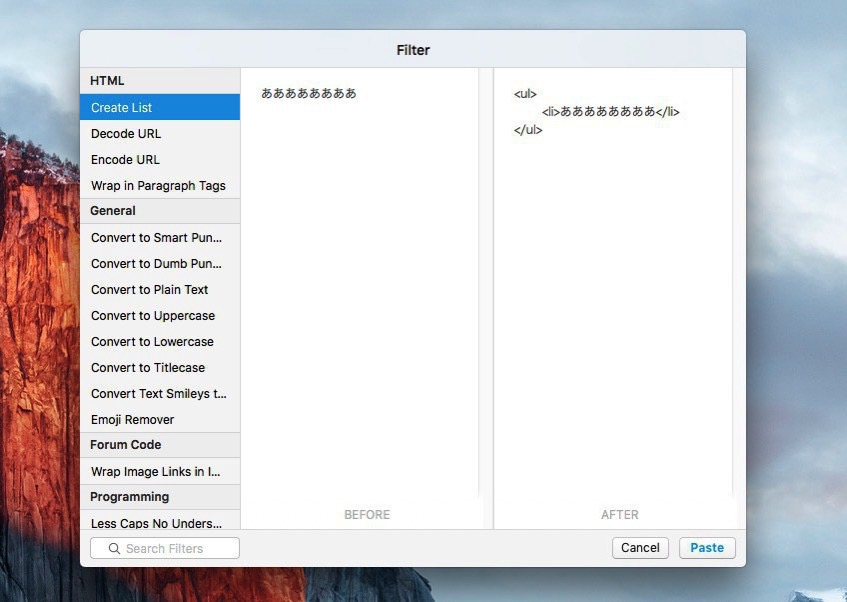Image resolution: width=847 pixels, height=602 pixels.
Task: Choose Less Caps No Underscores filter
Action: (160, 521)
